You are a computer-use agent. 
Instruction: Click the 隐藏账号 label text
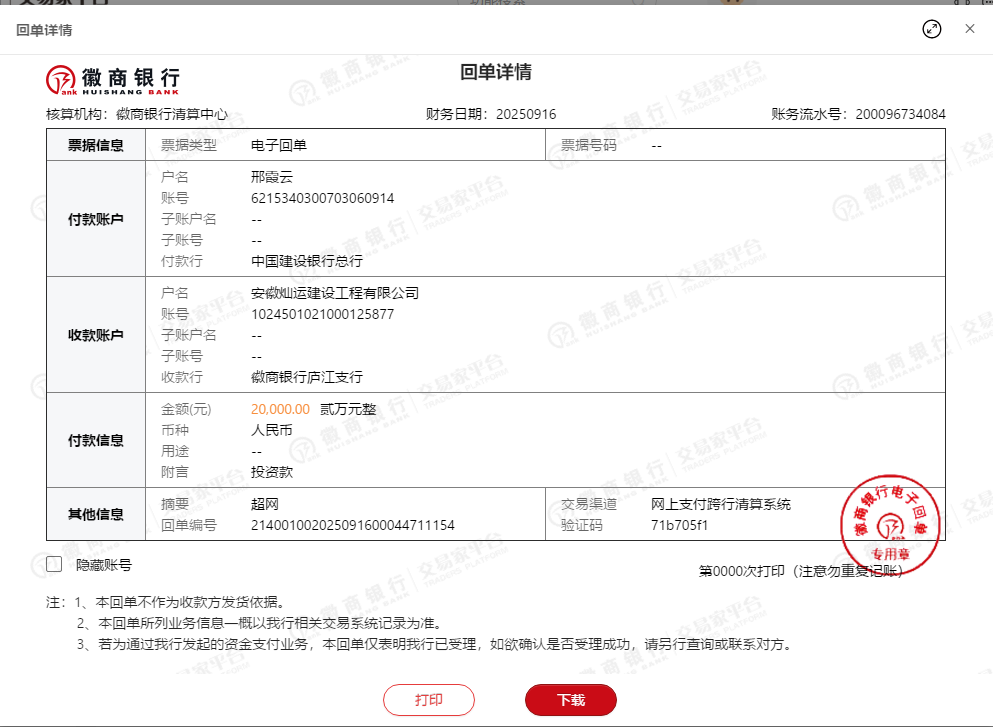tap(104, 565)
